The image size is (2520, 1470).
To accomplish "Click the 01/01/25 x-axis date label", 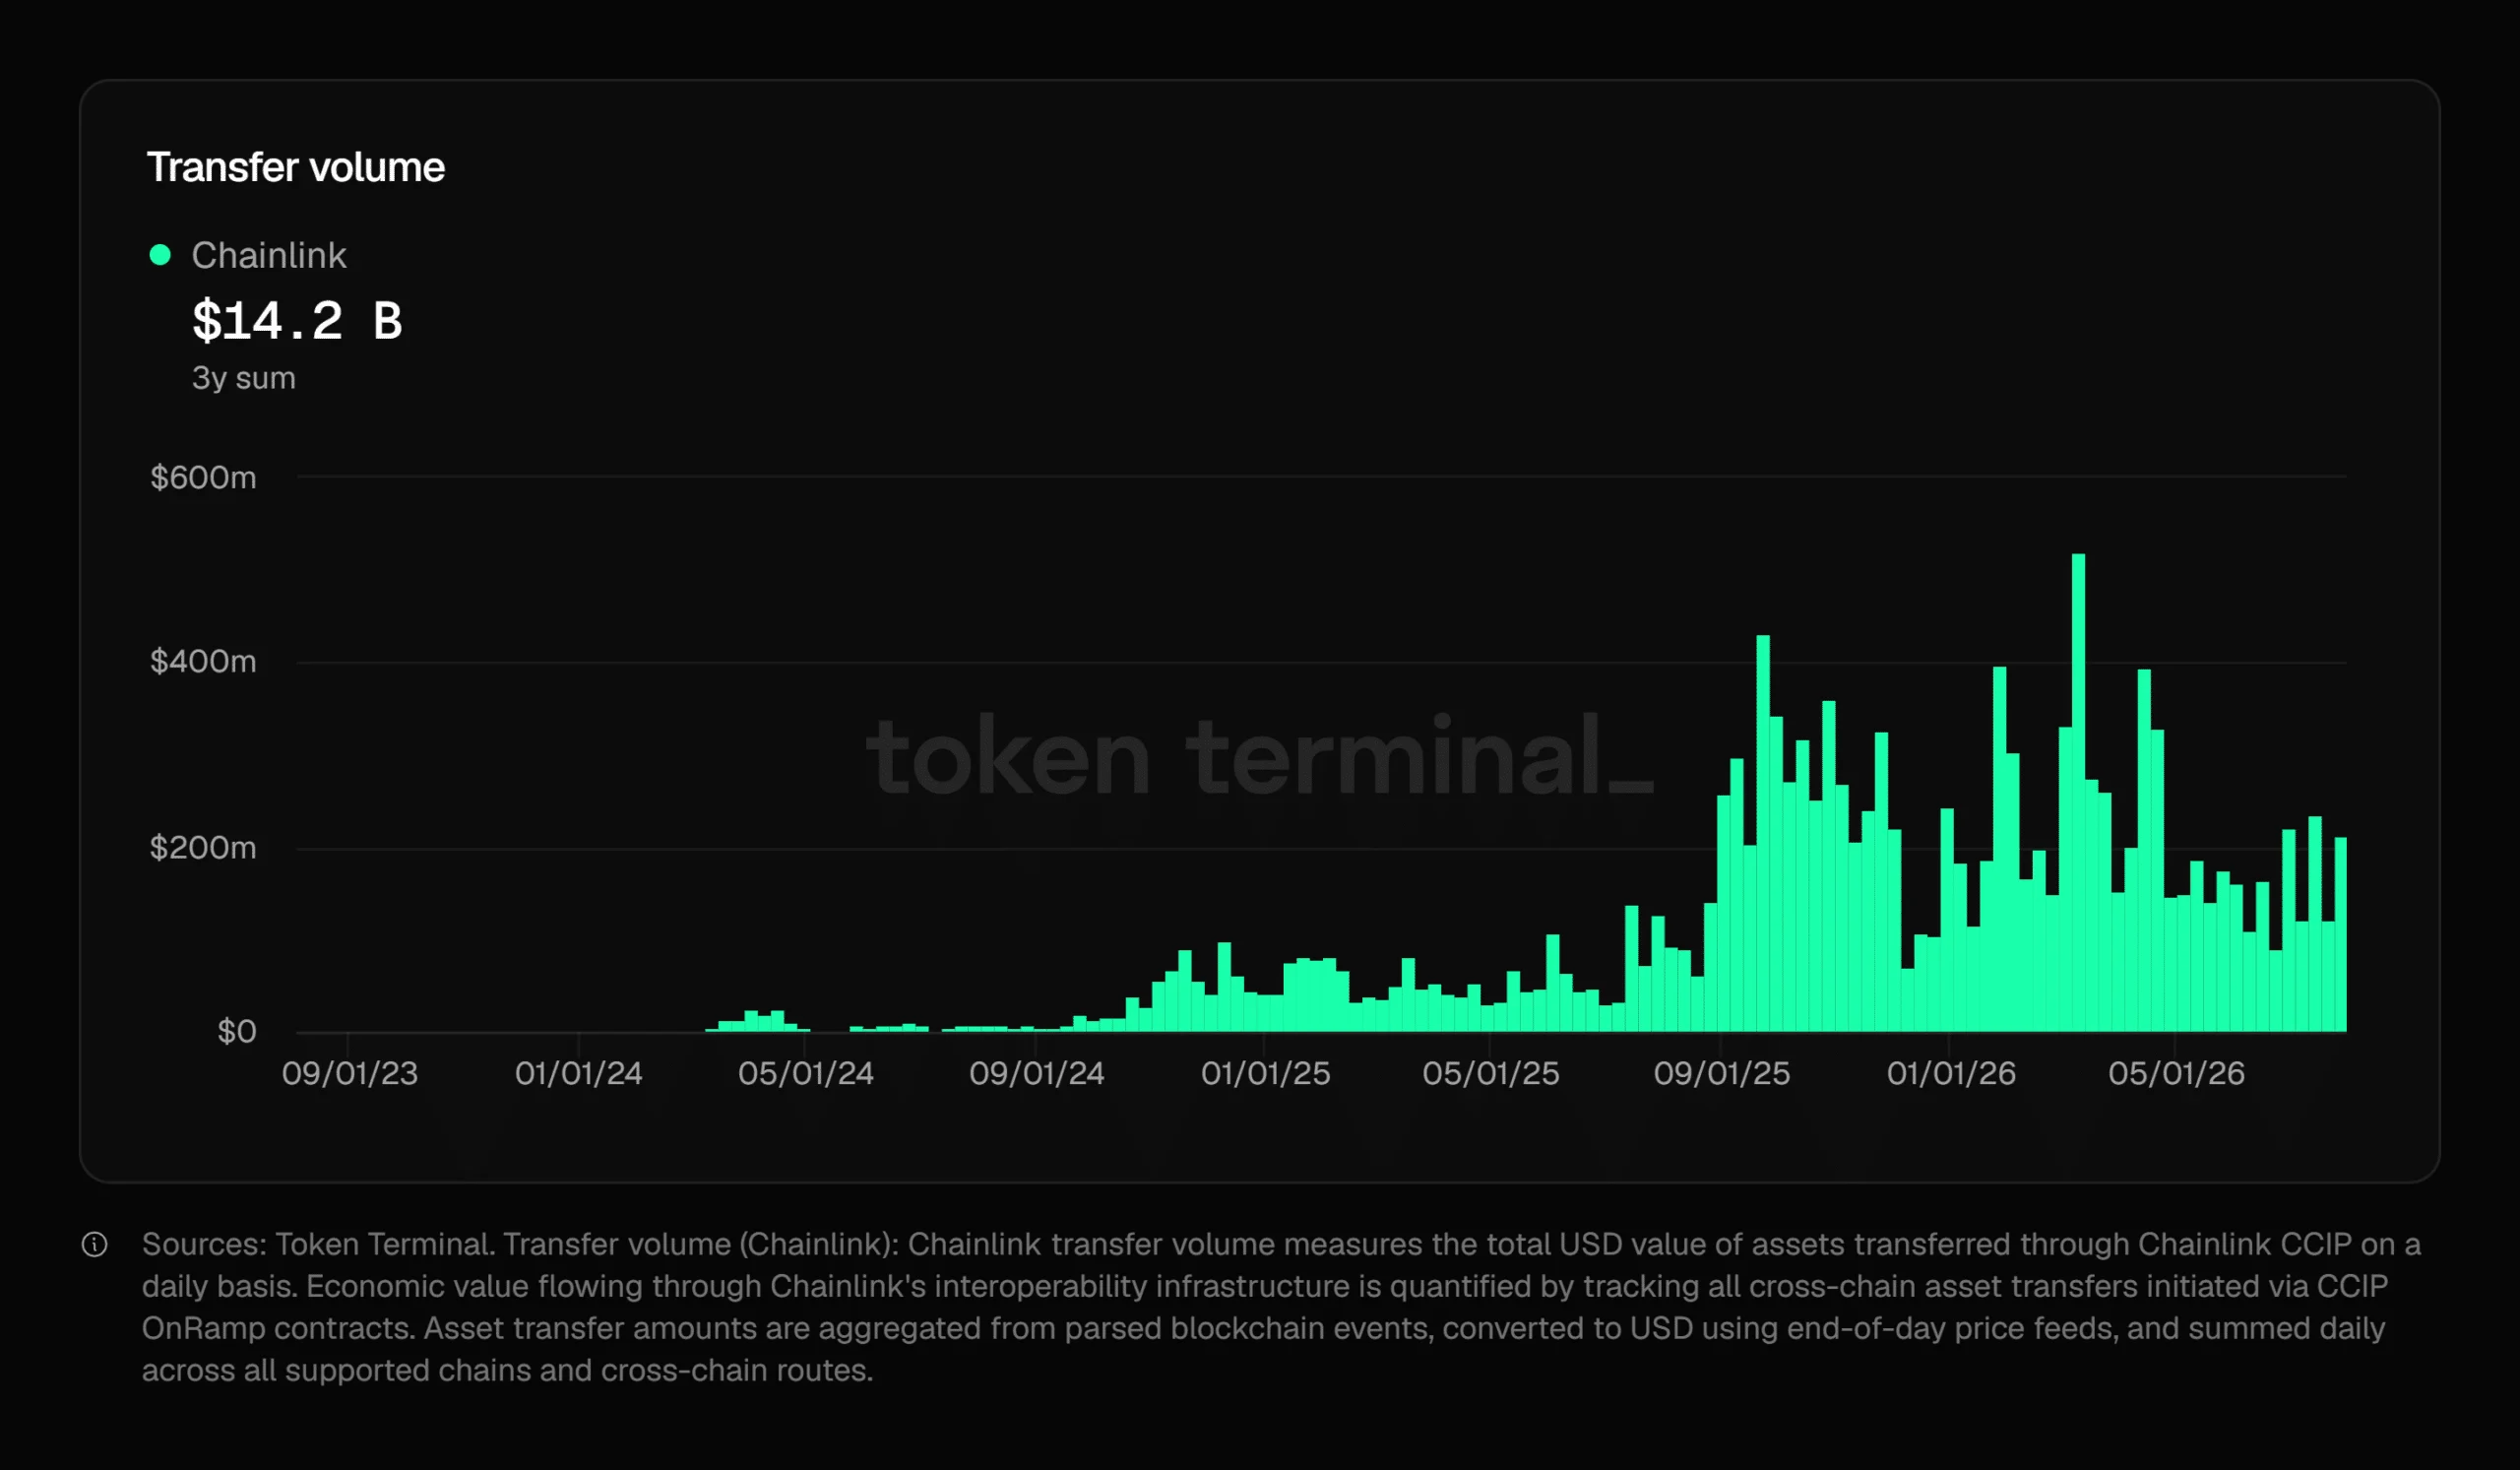I will click(x=1266, y=1073).
